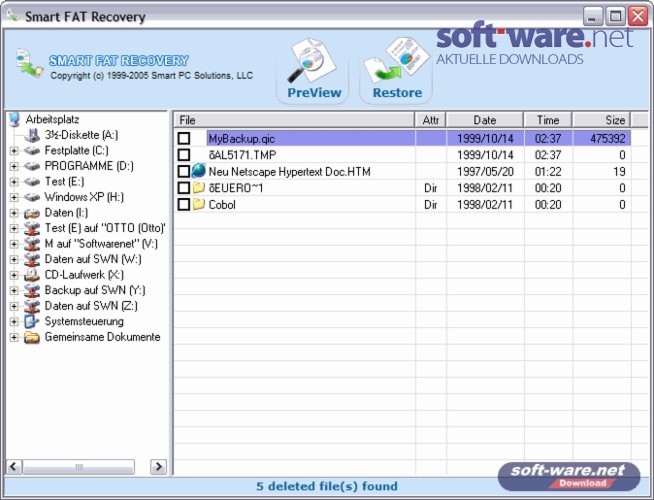Screen dimensions: 654x500
Task: Select the Test (E) auf OTTO network icon
Action: tap(32, 229)
